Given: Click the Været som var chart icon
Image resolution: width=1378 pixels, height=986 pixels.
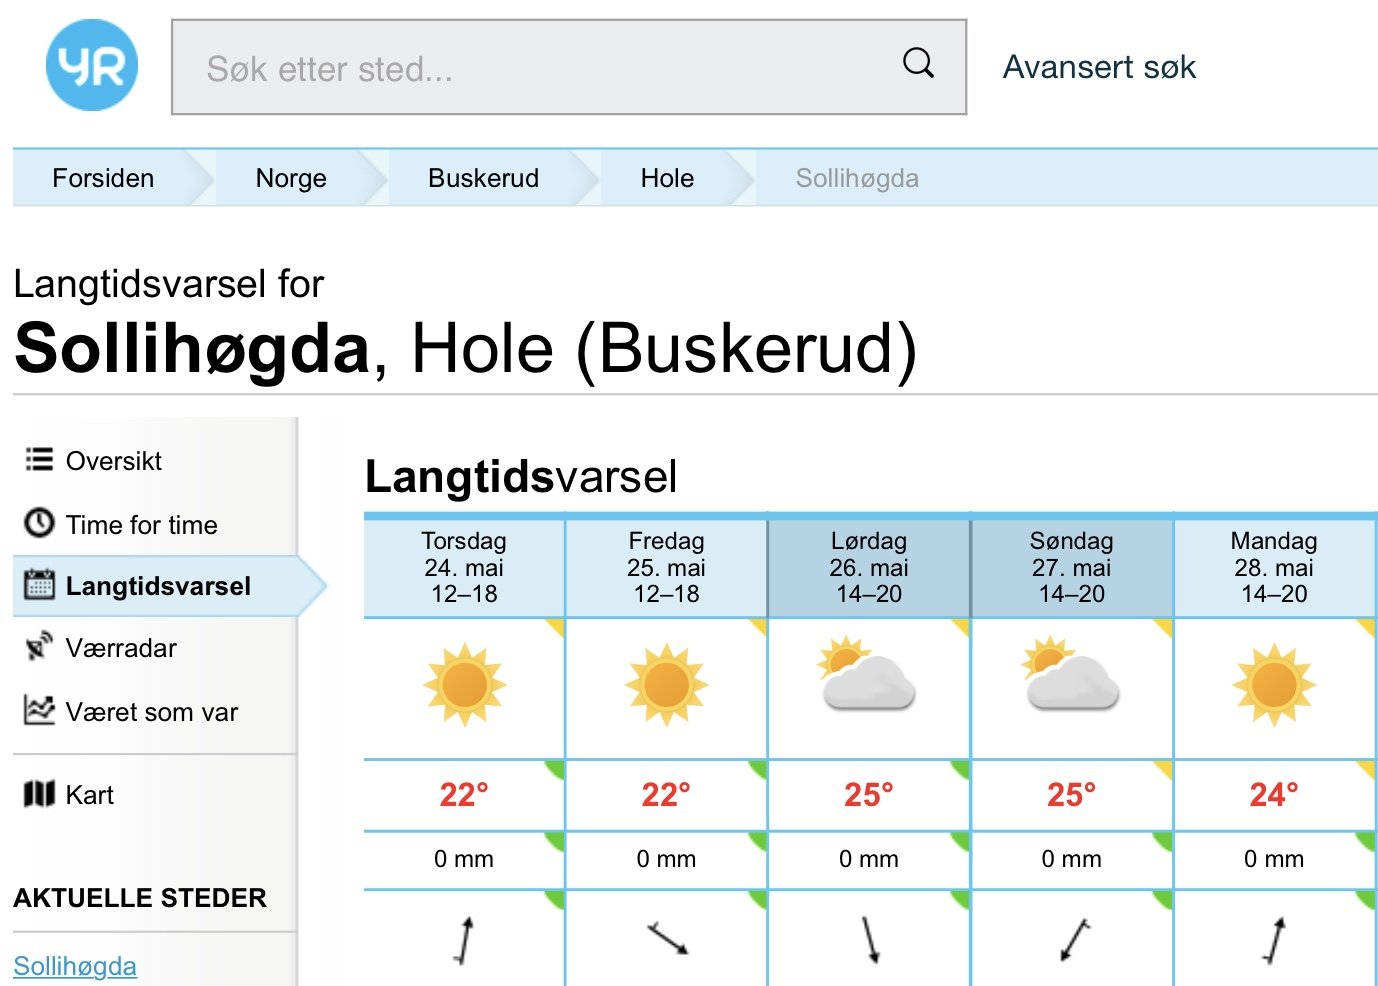Looking at the screenshot, I should (39, 710).
